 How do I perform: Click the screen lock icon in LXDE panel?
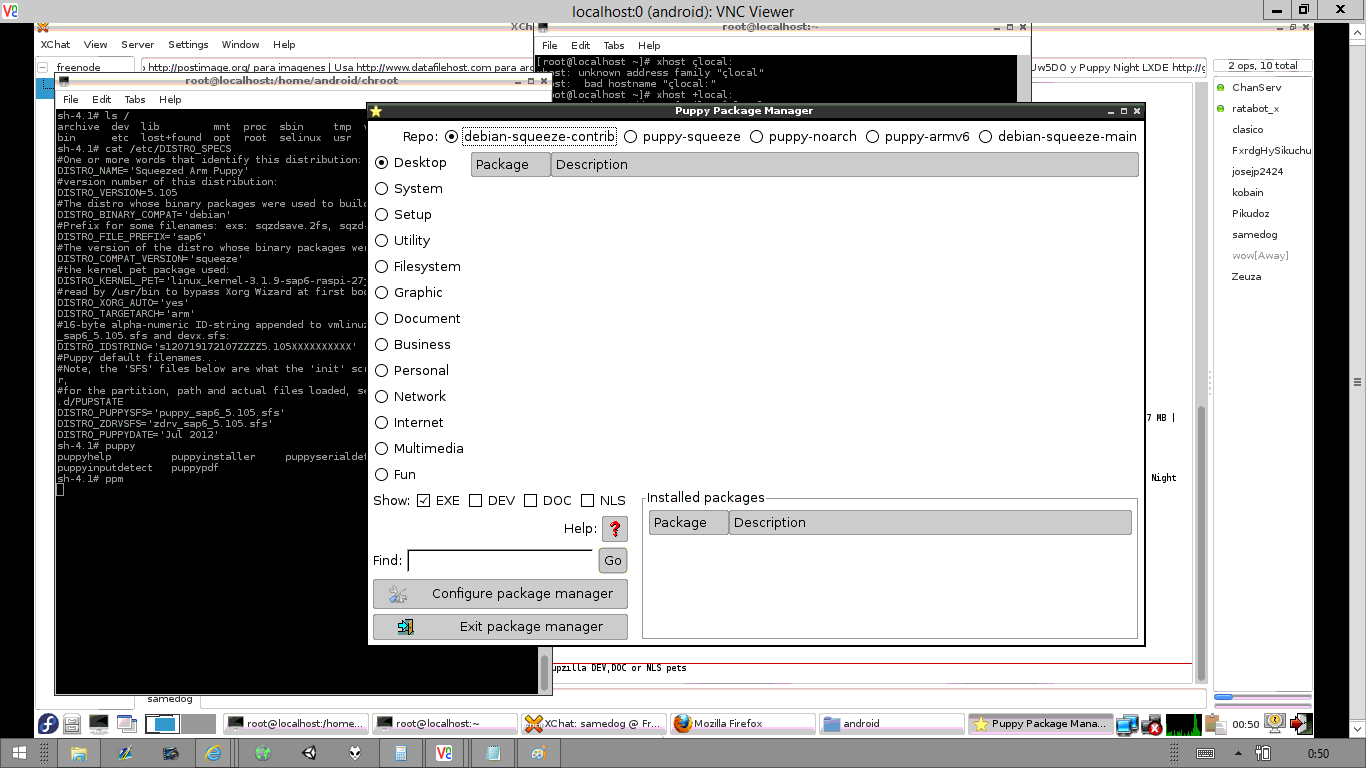coord(1275,723)
